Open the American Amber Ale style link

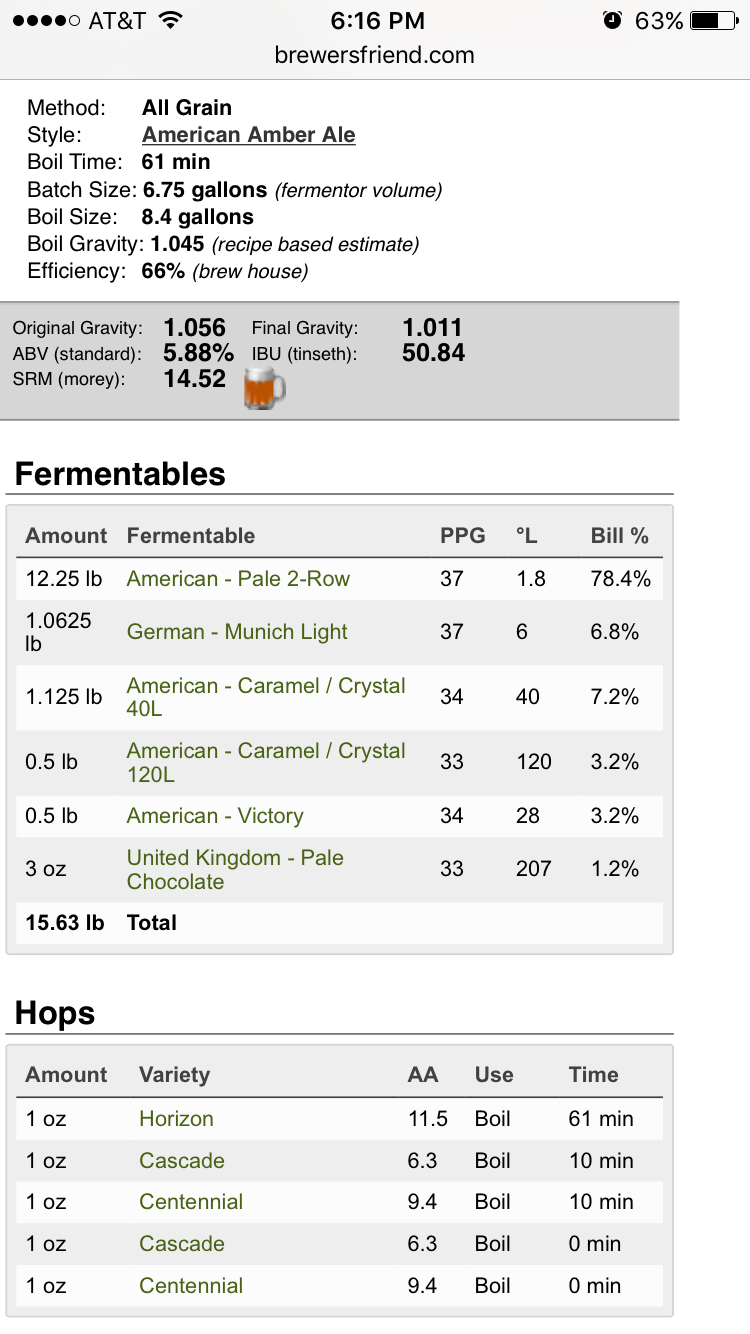249,135
